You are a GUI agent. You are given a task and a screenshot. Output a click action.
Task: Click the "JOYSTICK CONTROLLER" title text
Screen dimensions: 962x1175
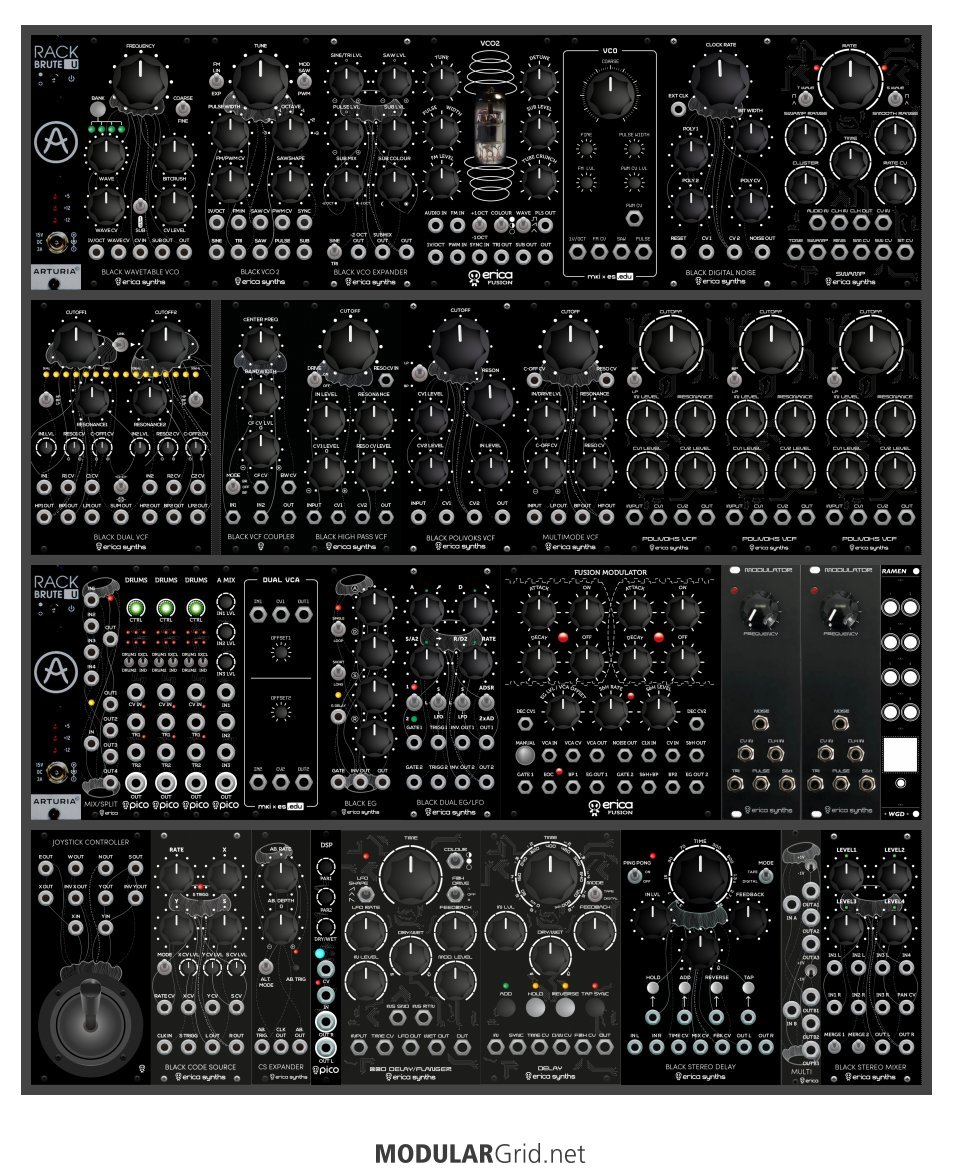(x=91, y=842)
